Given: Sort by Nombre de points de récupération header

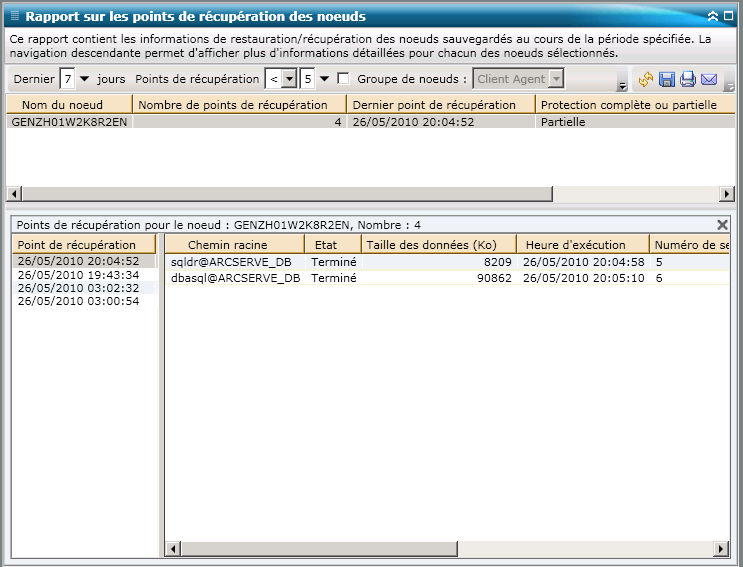Looking at the screenshot, I should pyautogui.click(x=240, y=105).
